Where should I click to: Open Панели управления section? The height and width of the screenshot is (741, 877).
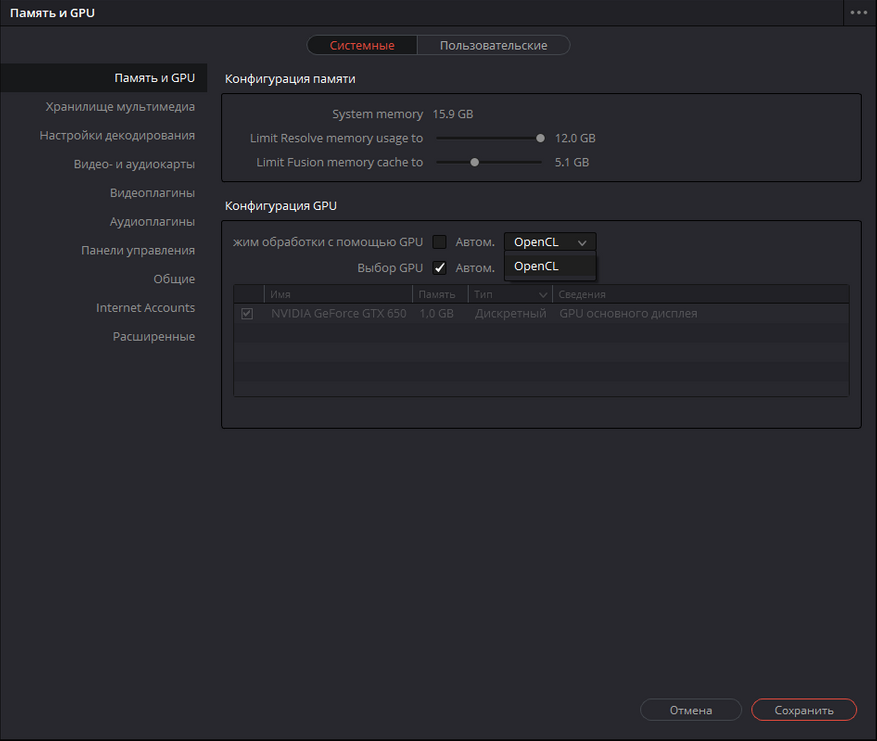(x=138, y=250)
